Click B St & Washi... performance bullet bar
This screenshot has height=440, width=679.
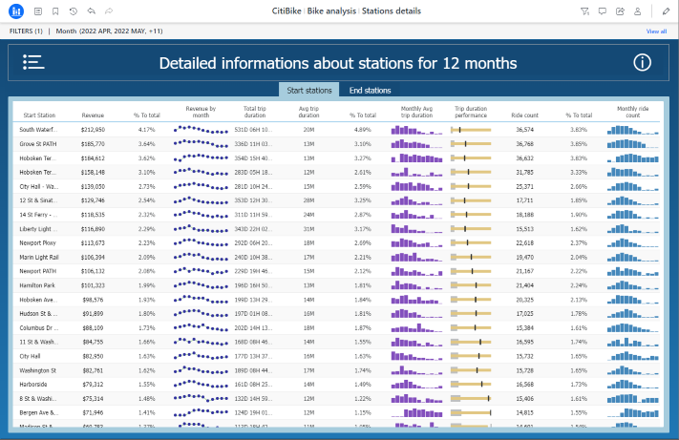tap(471, 398)
